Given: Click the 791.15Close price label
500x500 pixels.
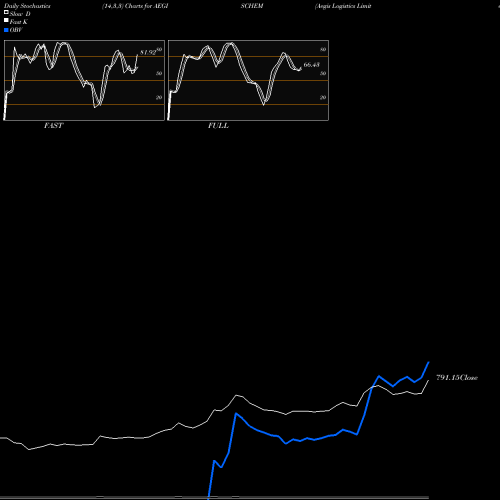Looking at the screenshot, I should click(457, 377).
